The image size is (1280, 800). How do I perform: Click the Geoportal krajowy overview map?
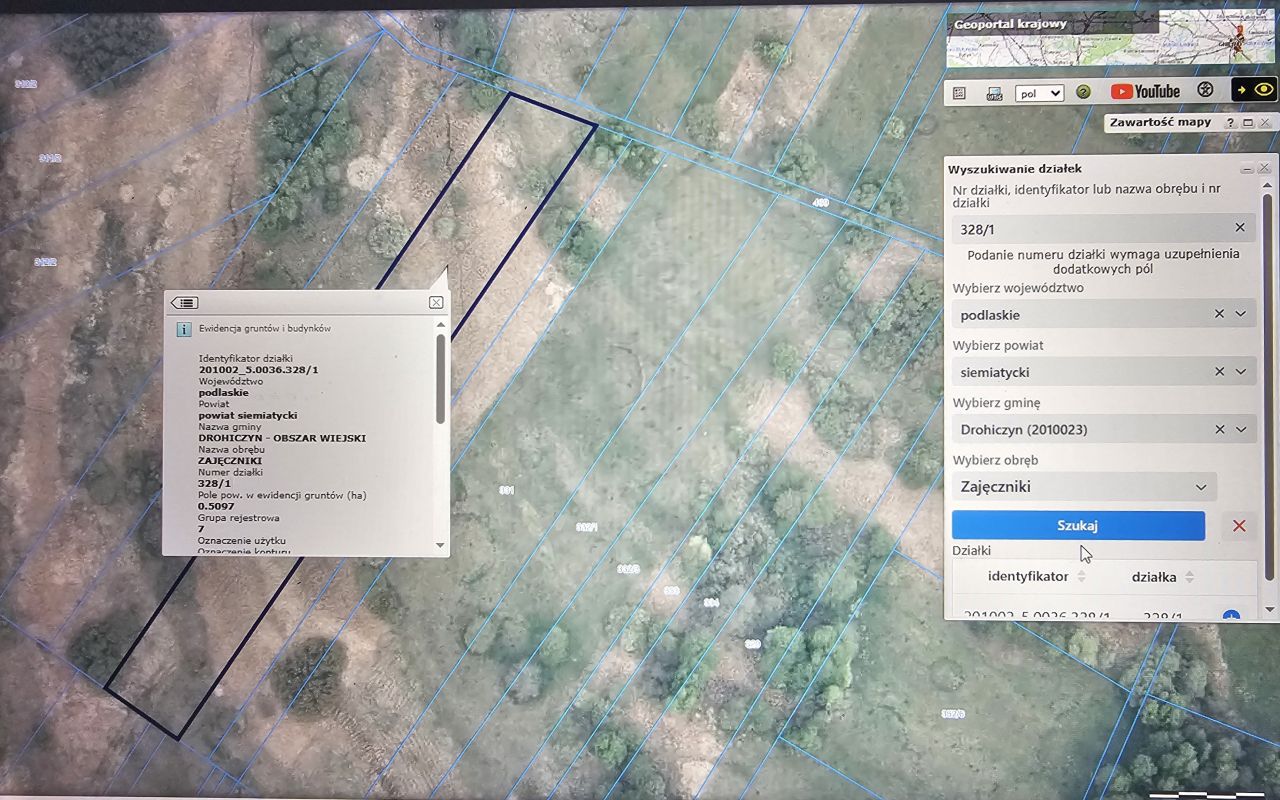click(x=1112, y=39)
